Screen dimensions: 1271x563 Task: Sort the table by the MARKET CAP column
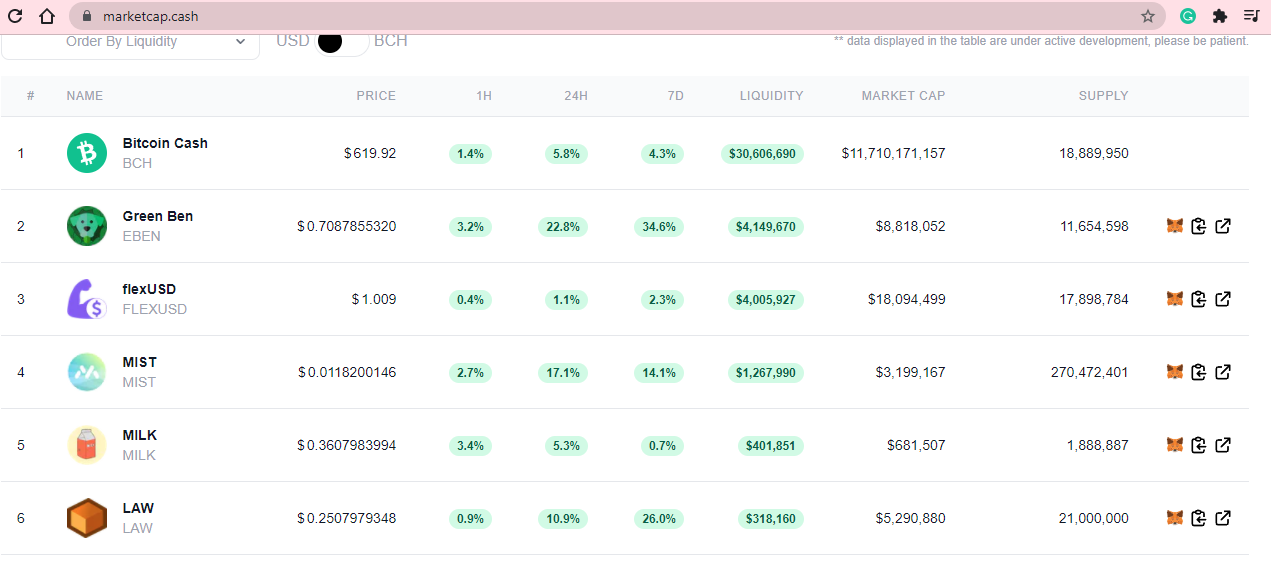(903, 96)
